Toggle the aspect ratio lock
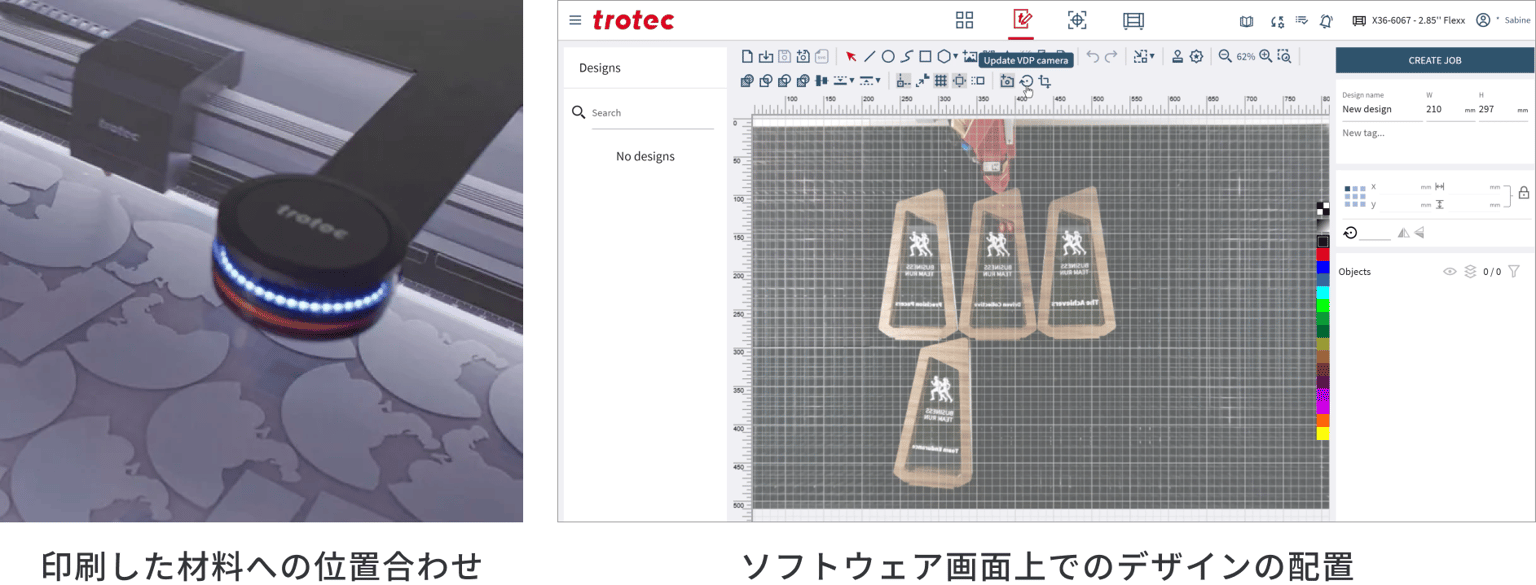Image resolution: width=1536 pixels, height=585 pixels. 1524,193
